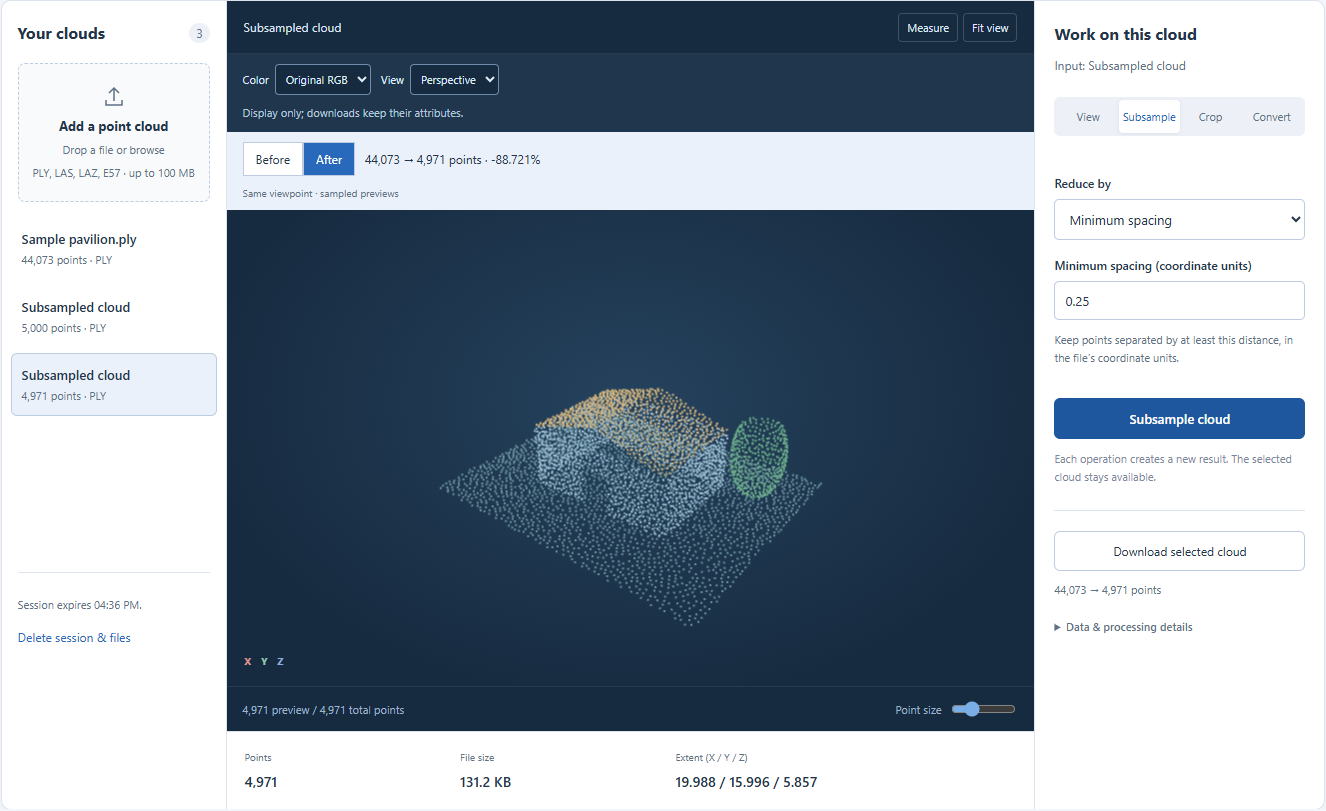The image size is (1326, 811).
Task: Switch to the Convert tab
Action: click(x=1272, y=117)
